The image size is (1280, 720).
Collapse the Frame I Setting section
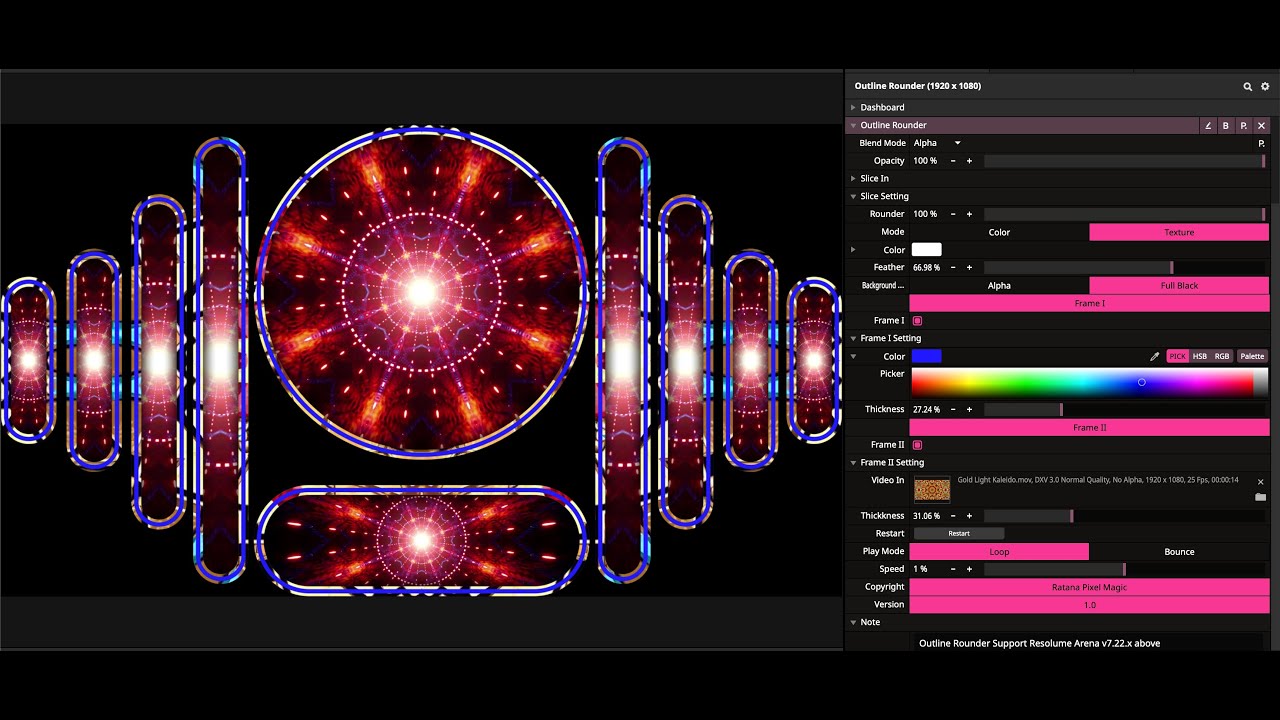click(x=853, y=339)
